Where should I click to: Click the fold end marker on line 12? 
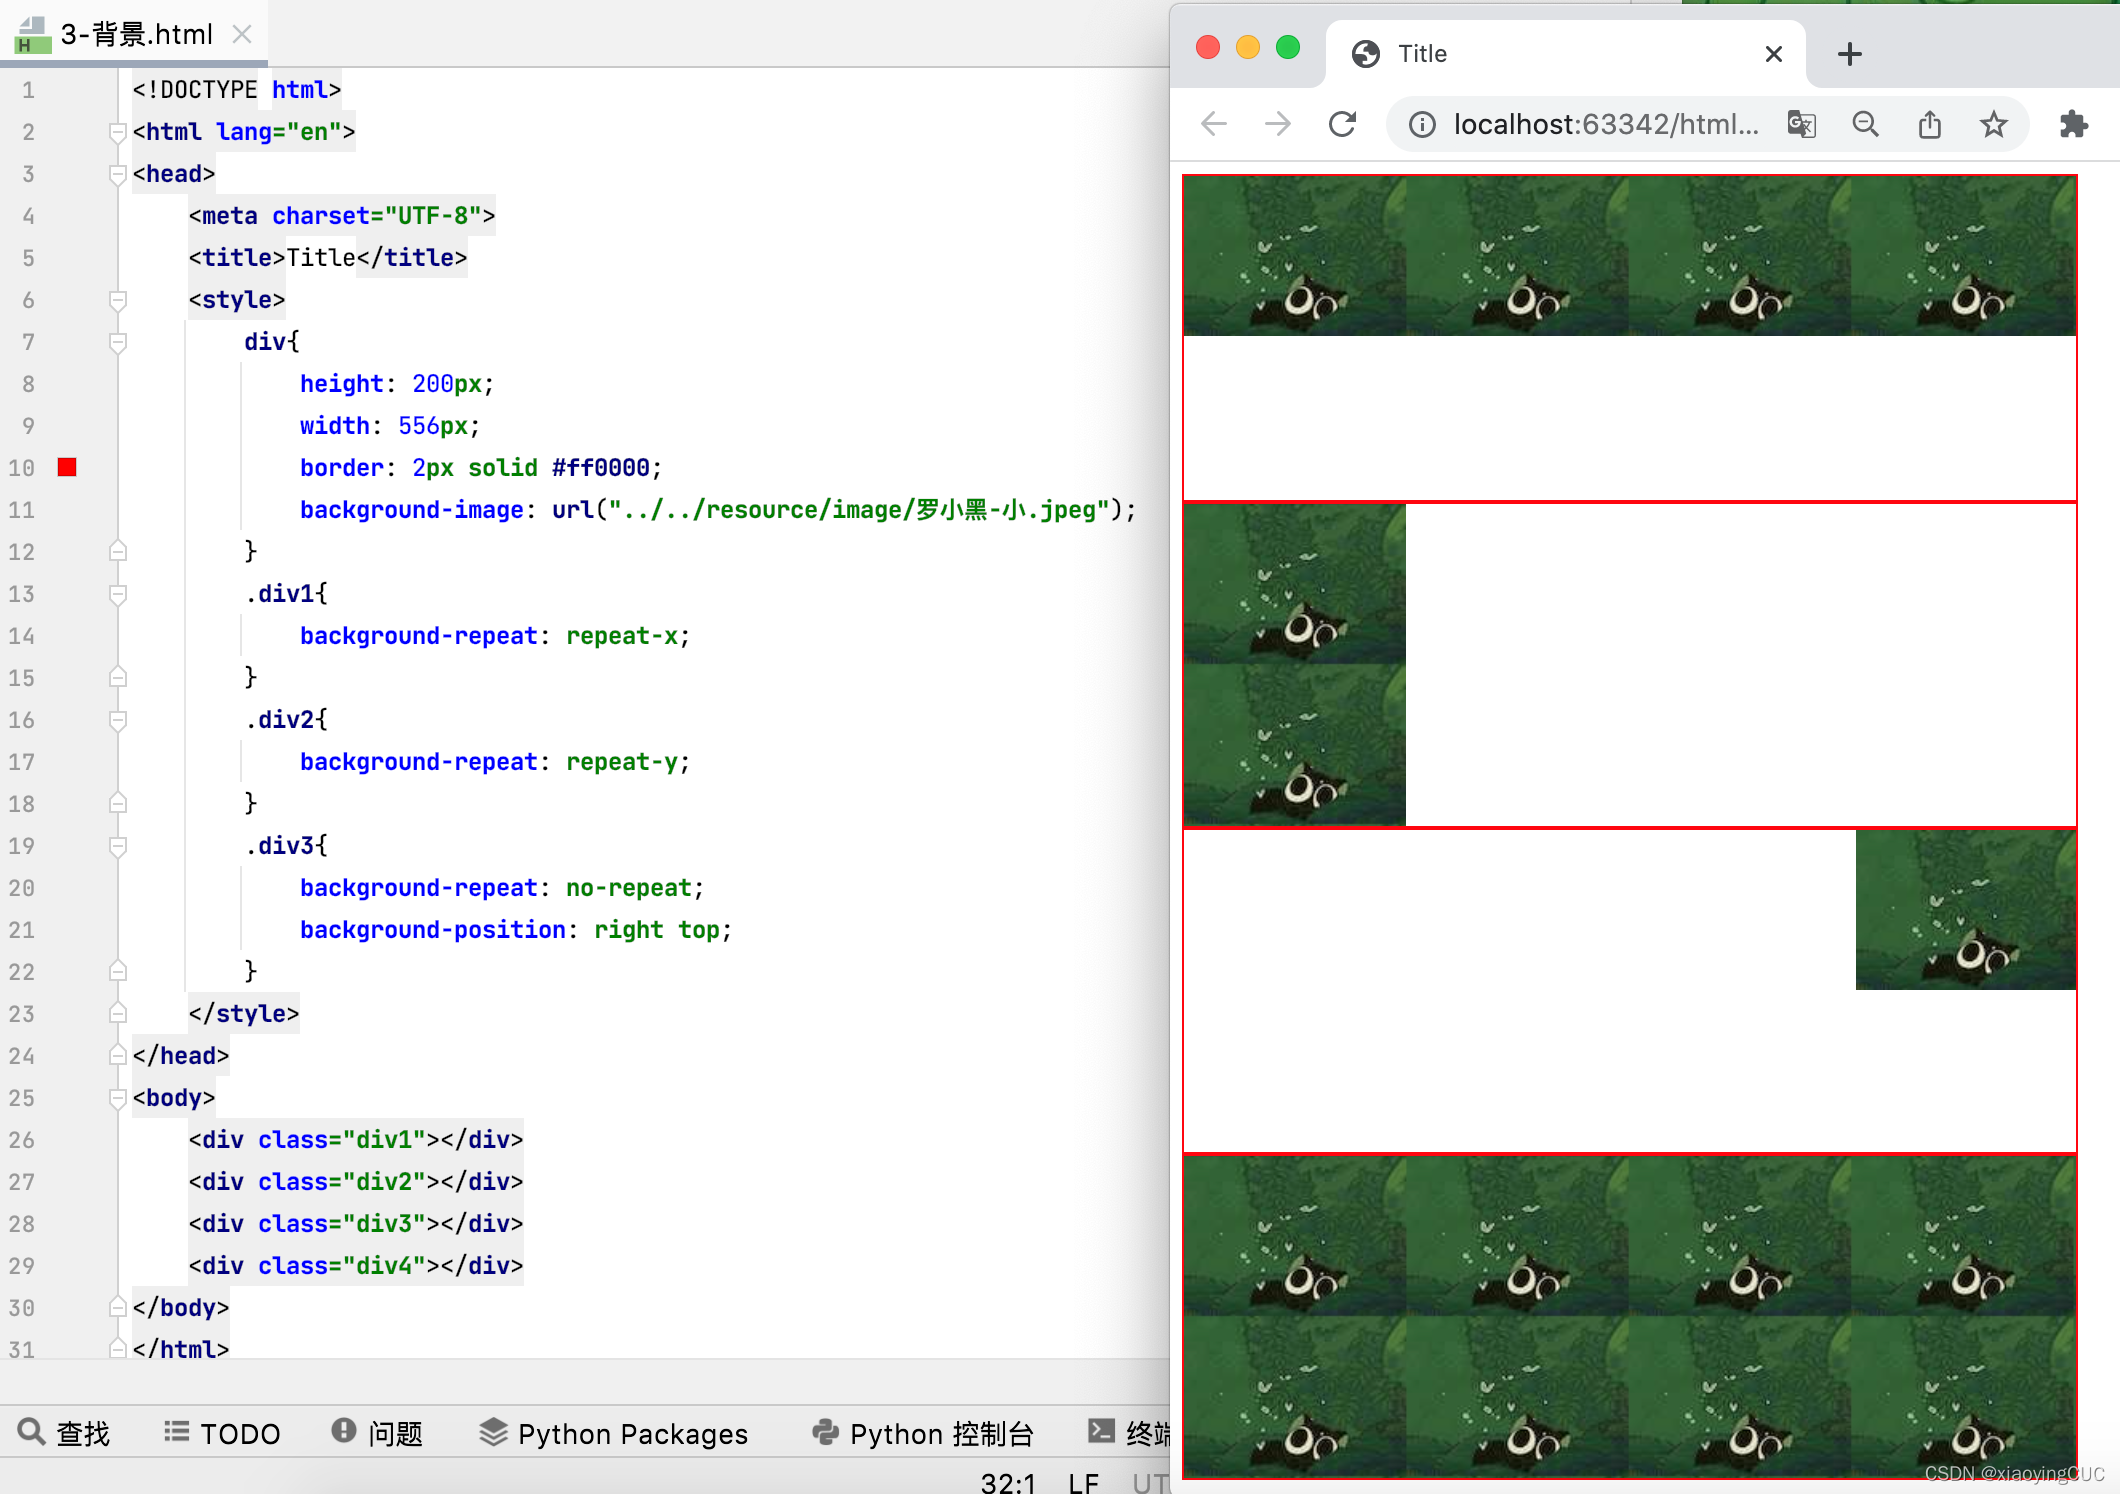[x=117, y=551]
